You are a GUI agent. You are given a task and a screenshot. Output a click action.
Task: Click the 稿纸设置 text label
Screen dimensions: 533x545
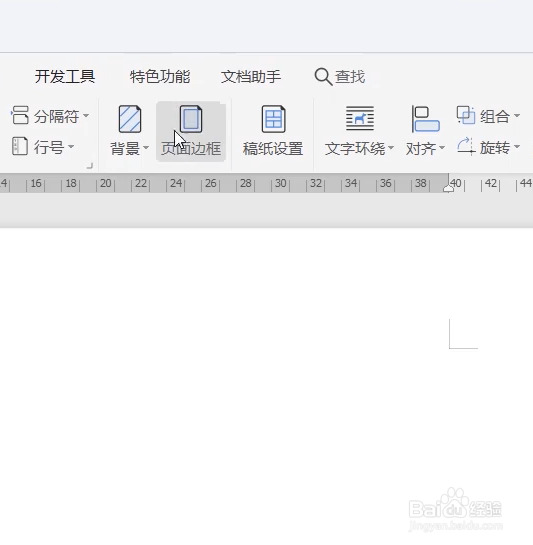(x=273, y=148)
